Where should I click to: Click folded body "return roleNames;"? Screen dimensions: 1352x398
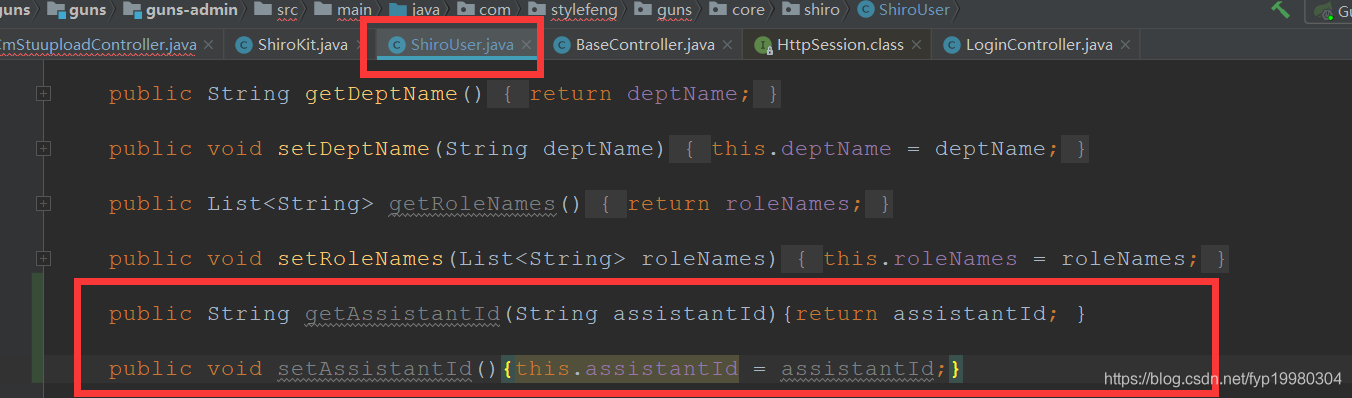[x=745, y=204]
